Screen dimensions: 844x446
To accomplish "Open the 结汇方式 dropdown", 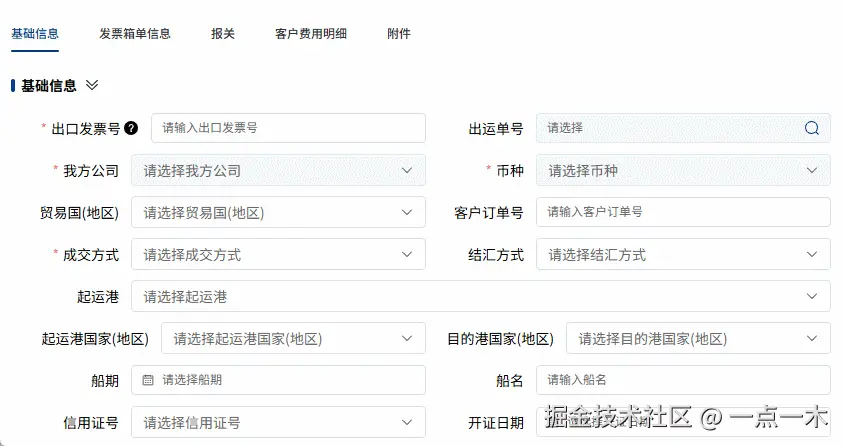I will (x=683, y=255).
